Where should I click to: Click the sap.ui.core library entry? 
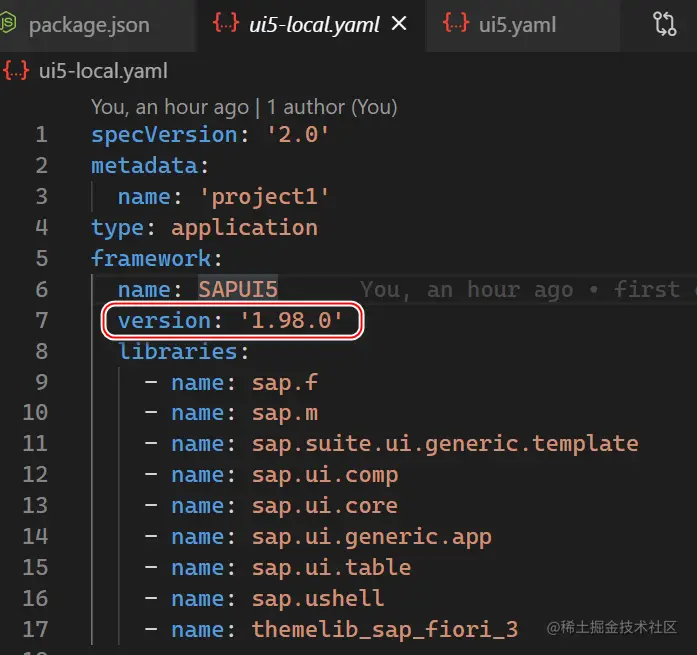pos(325,506)
